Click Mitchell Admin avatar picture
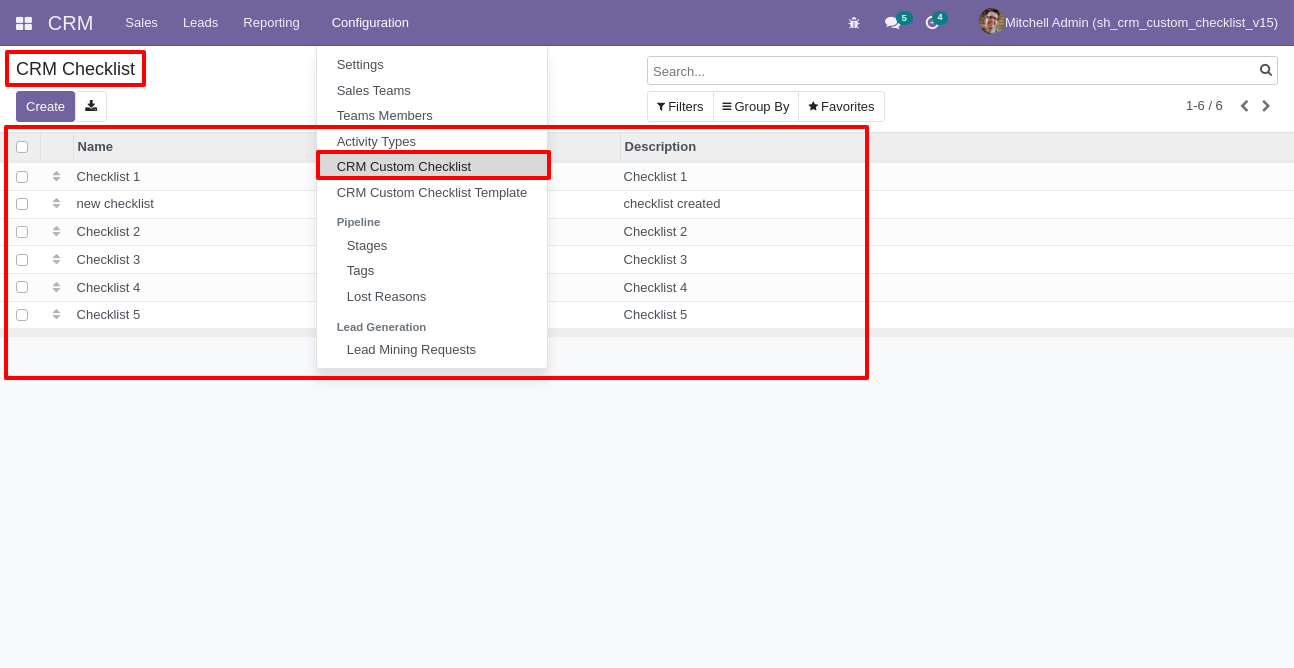 [x=991, y=22]
